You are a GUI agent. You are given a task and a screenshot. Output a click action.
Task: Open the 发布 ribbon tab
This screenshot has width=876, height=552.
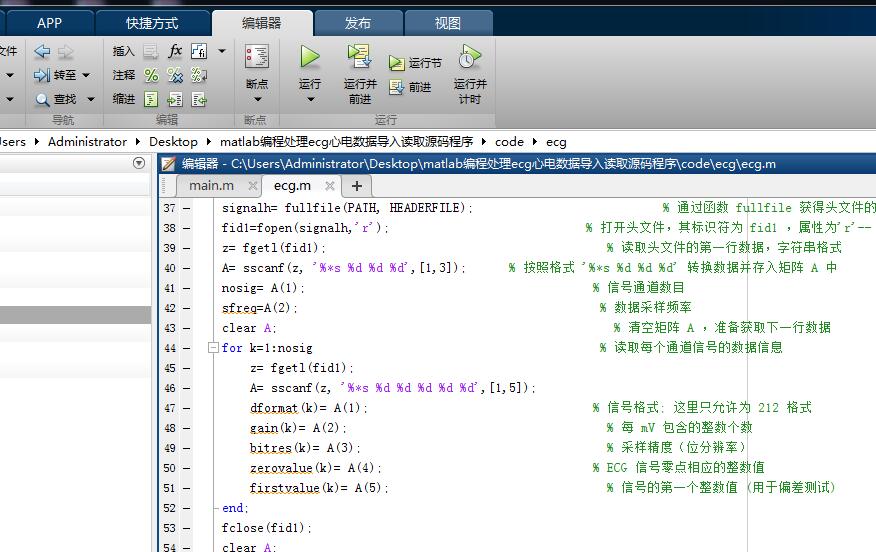(x=358, y=23)
